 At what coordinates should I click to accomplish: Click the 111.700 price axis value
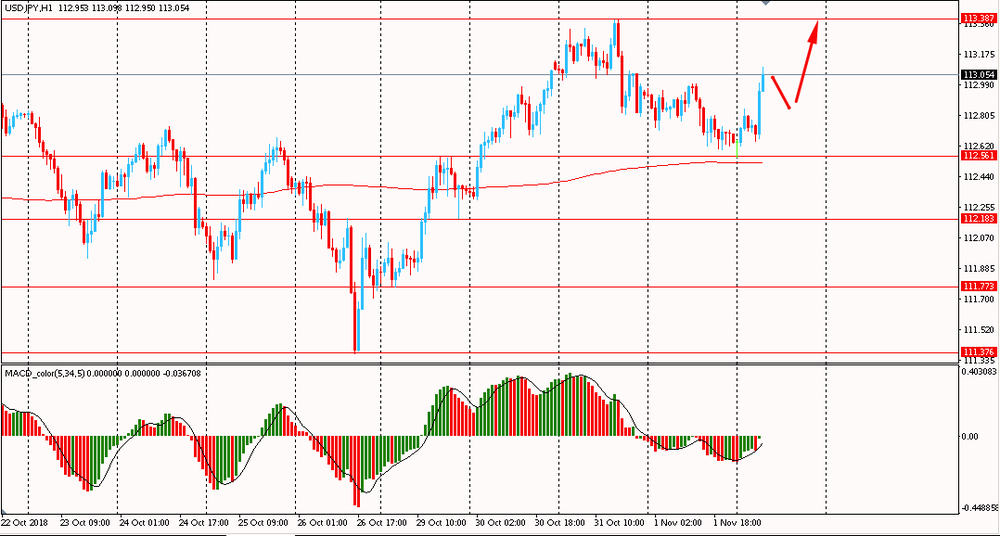pos(979,299)
